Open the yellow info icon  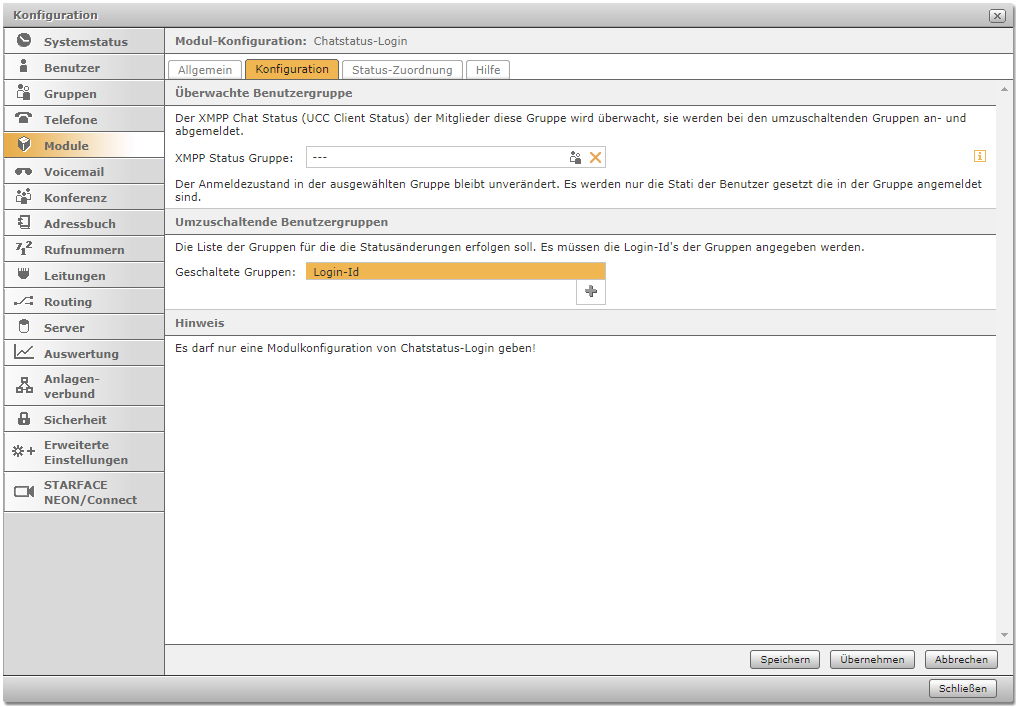point(980,156)
